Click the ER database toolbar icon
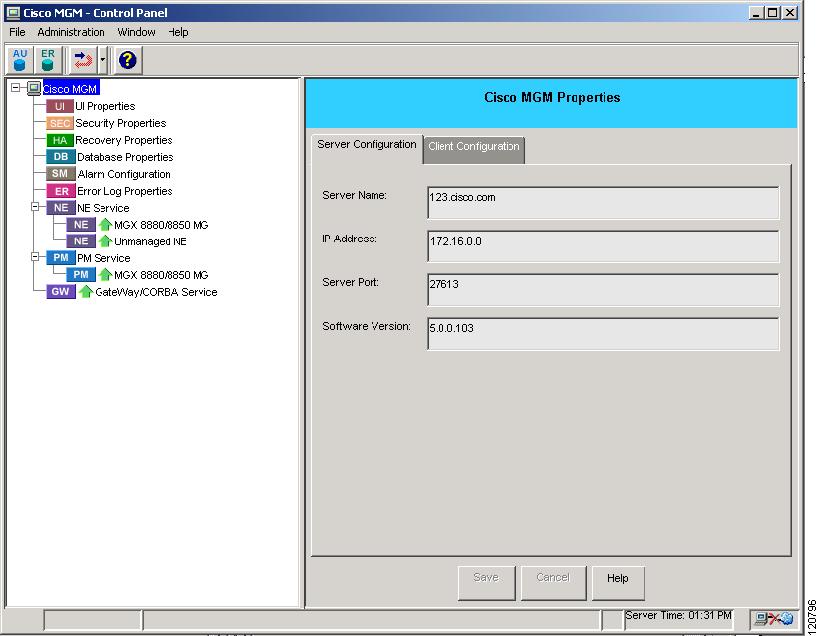Viewport: 821px width, 636px height. point(48,60)
